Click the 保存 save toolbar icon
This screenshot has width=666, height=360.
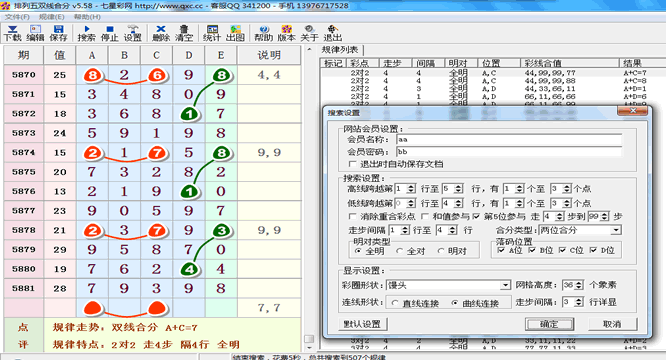tap(58, 33)
